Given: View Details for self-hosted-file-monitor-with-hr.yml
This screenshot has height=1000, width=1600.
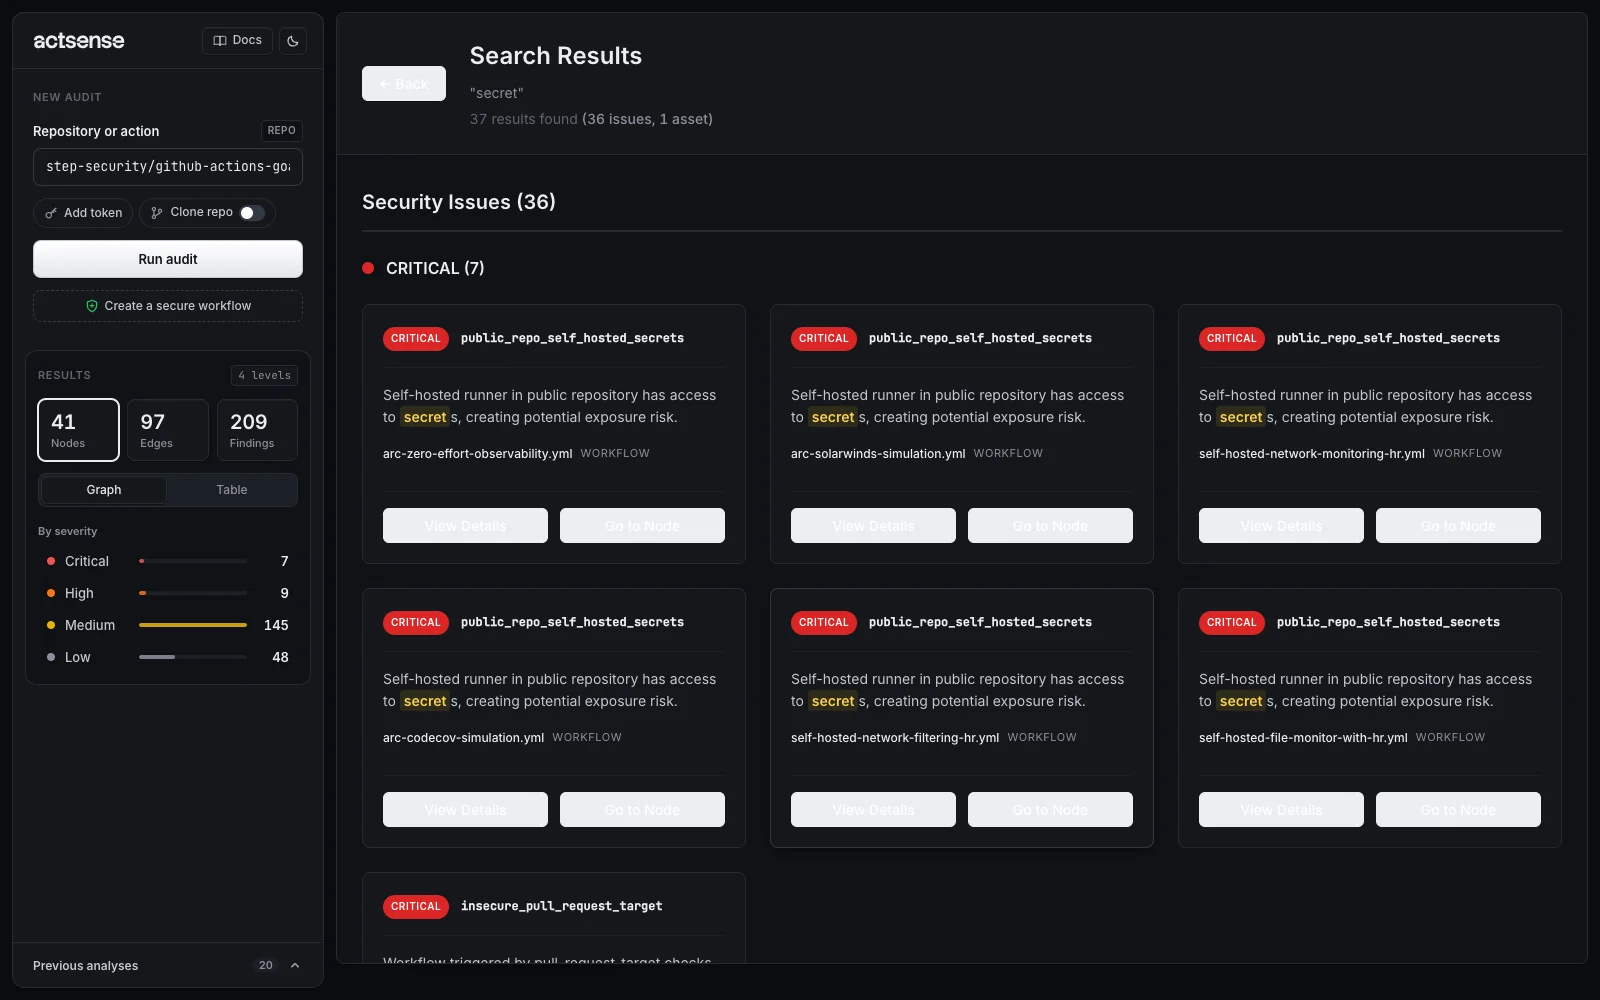Looking at the screenshot, I should [1281, 810].
